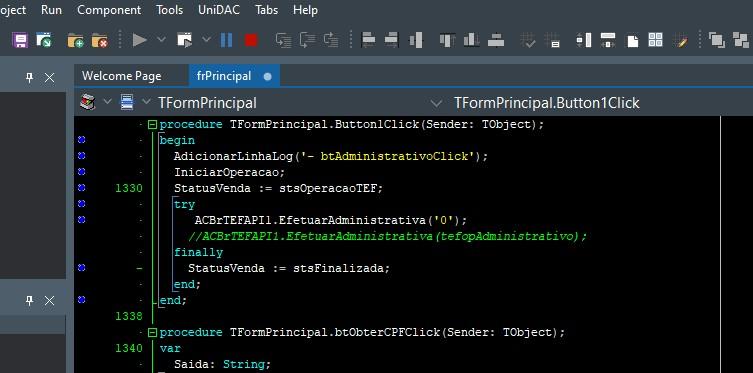
Task: Click the component height sizing icon
Action: tap(584, 40)
